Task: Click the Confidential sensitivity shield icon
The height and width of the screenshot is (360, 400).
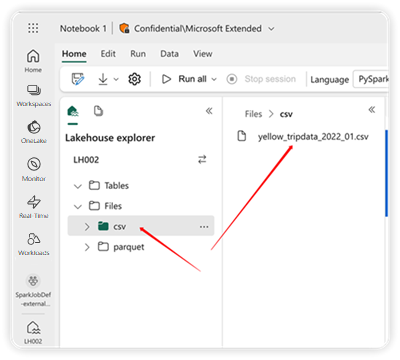Action: [x=124, y=28]
